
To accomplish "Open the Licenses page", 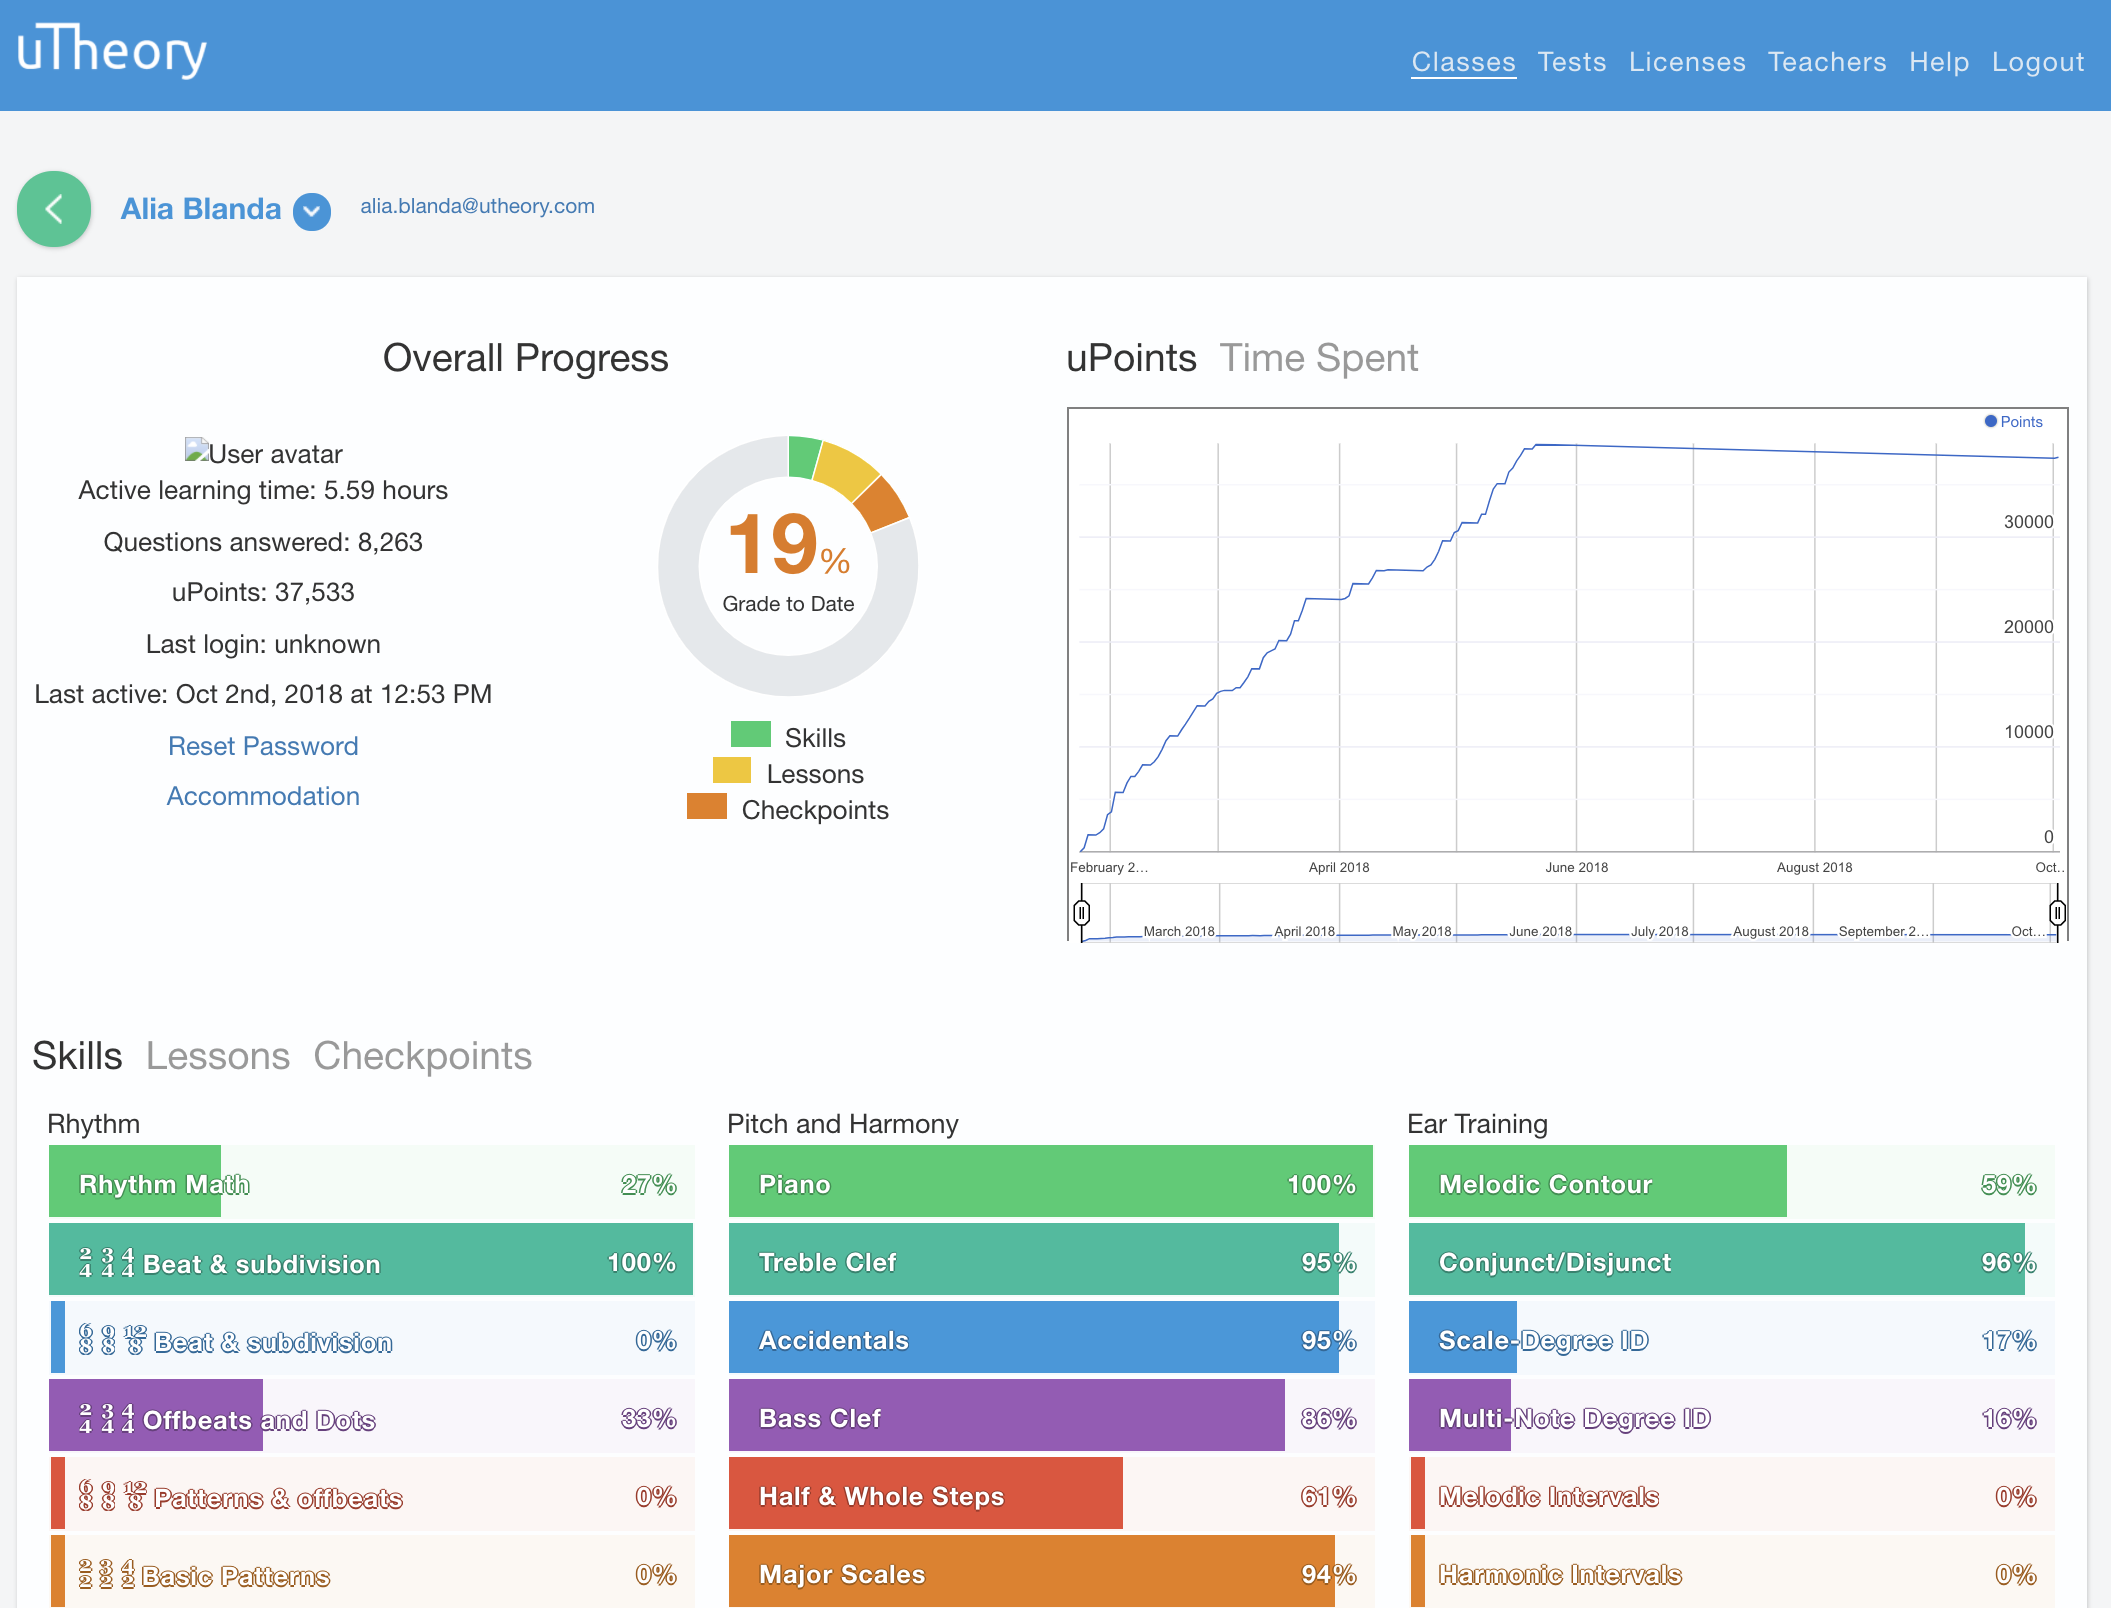I will click(x=1686, y=62).
